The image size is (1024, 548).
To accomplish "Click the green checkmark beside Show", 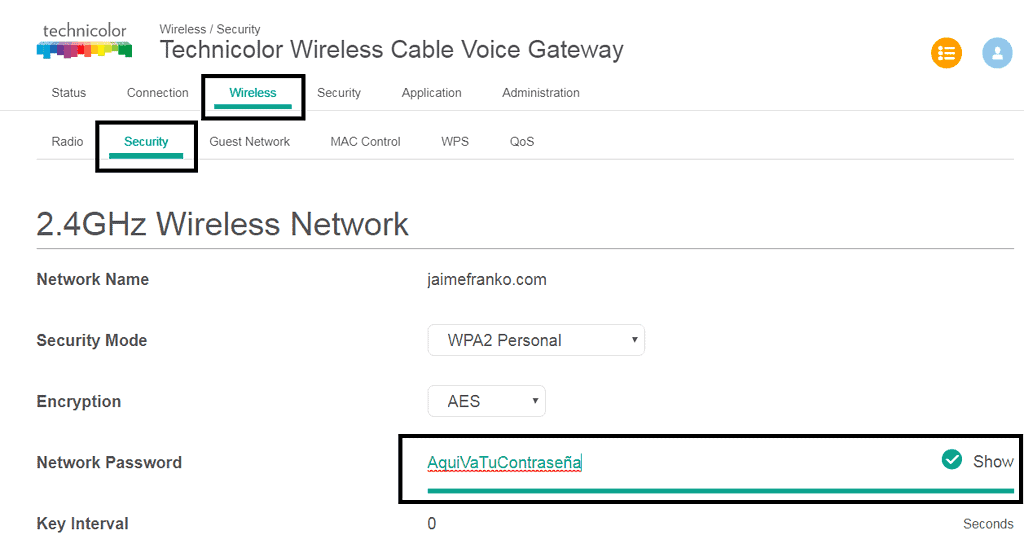I will (x=952, y=460).
